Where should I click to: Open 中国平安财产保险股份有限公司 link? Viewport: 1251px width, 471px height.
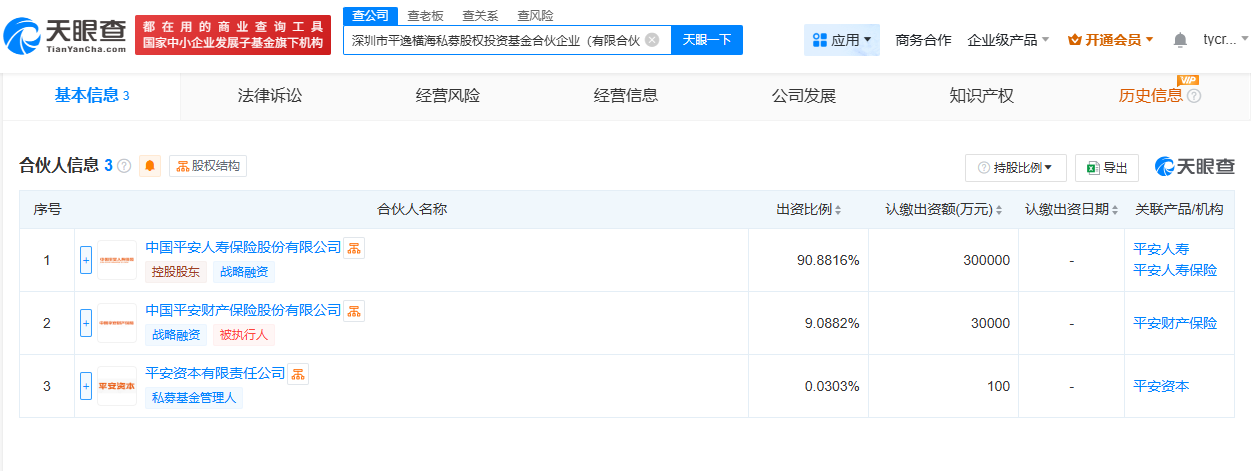(243, 310)
